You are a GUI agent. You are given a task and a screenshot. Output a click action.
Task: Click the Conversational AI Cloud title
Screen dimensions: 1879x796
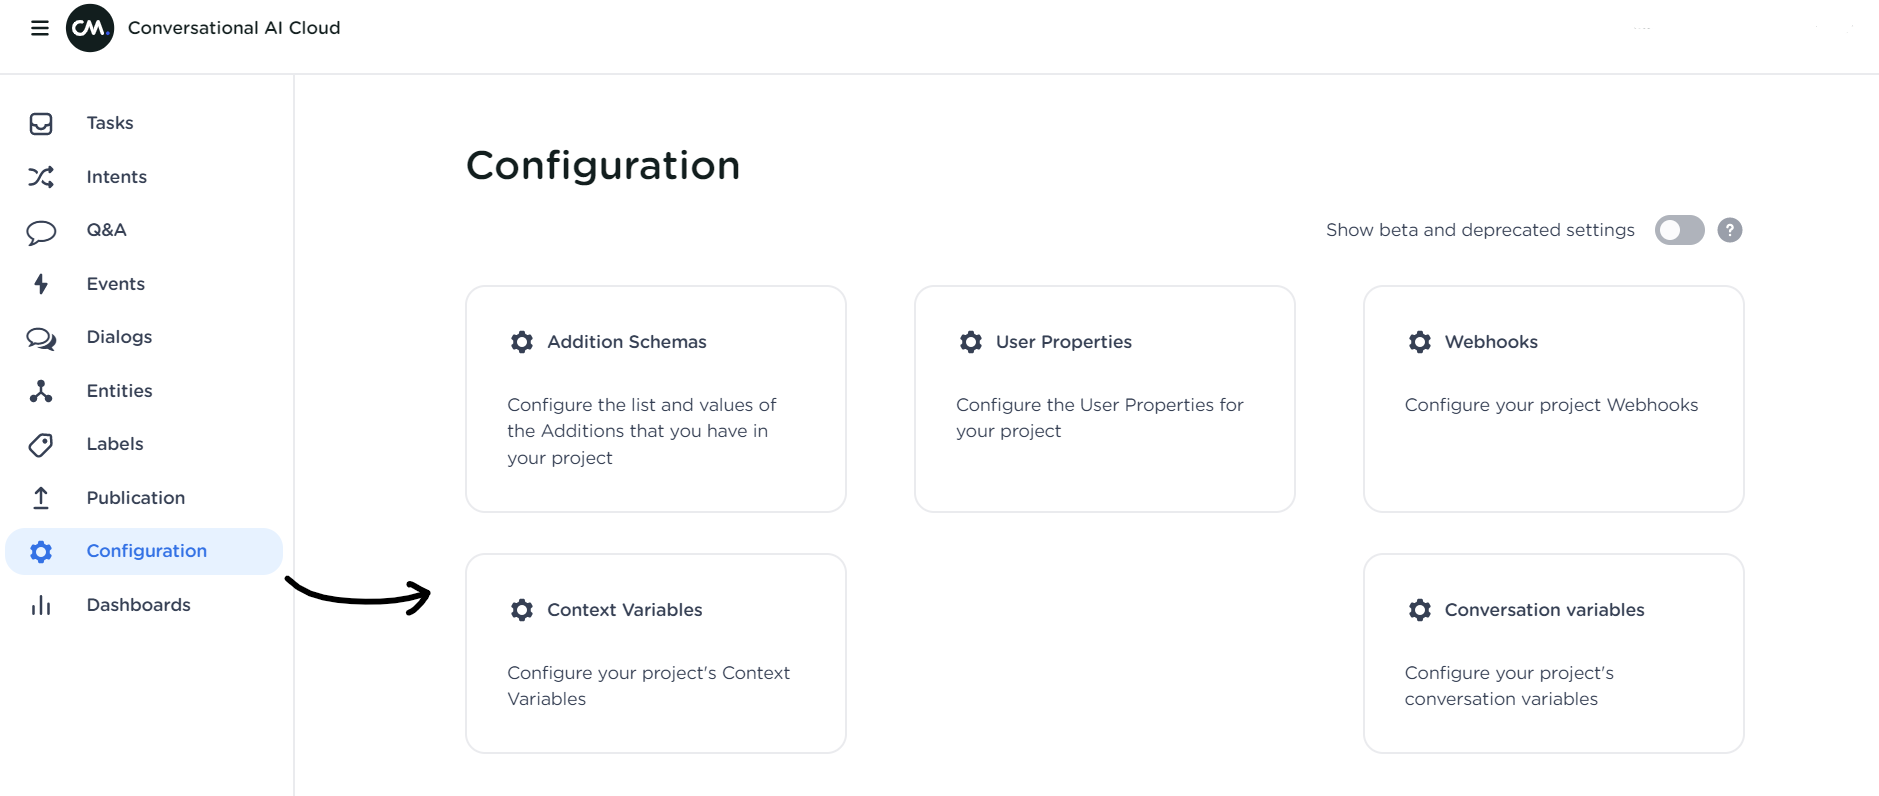click(x=234, y=28)
